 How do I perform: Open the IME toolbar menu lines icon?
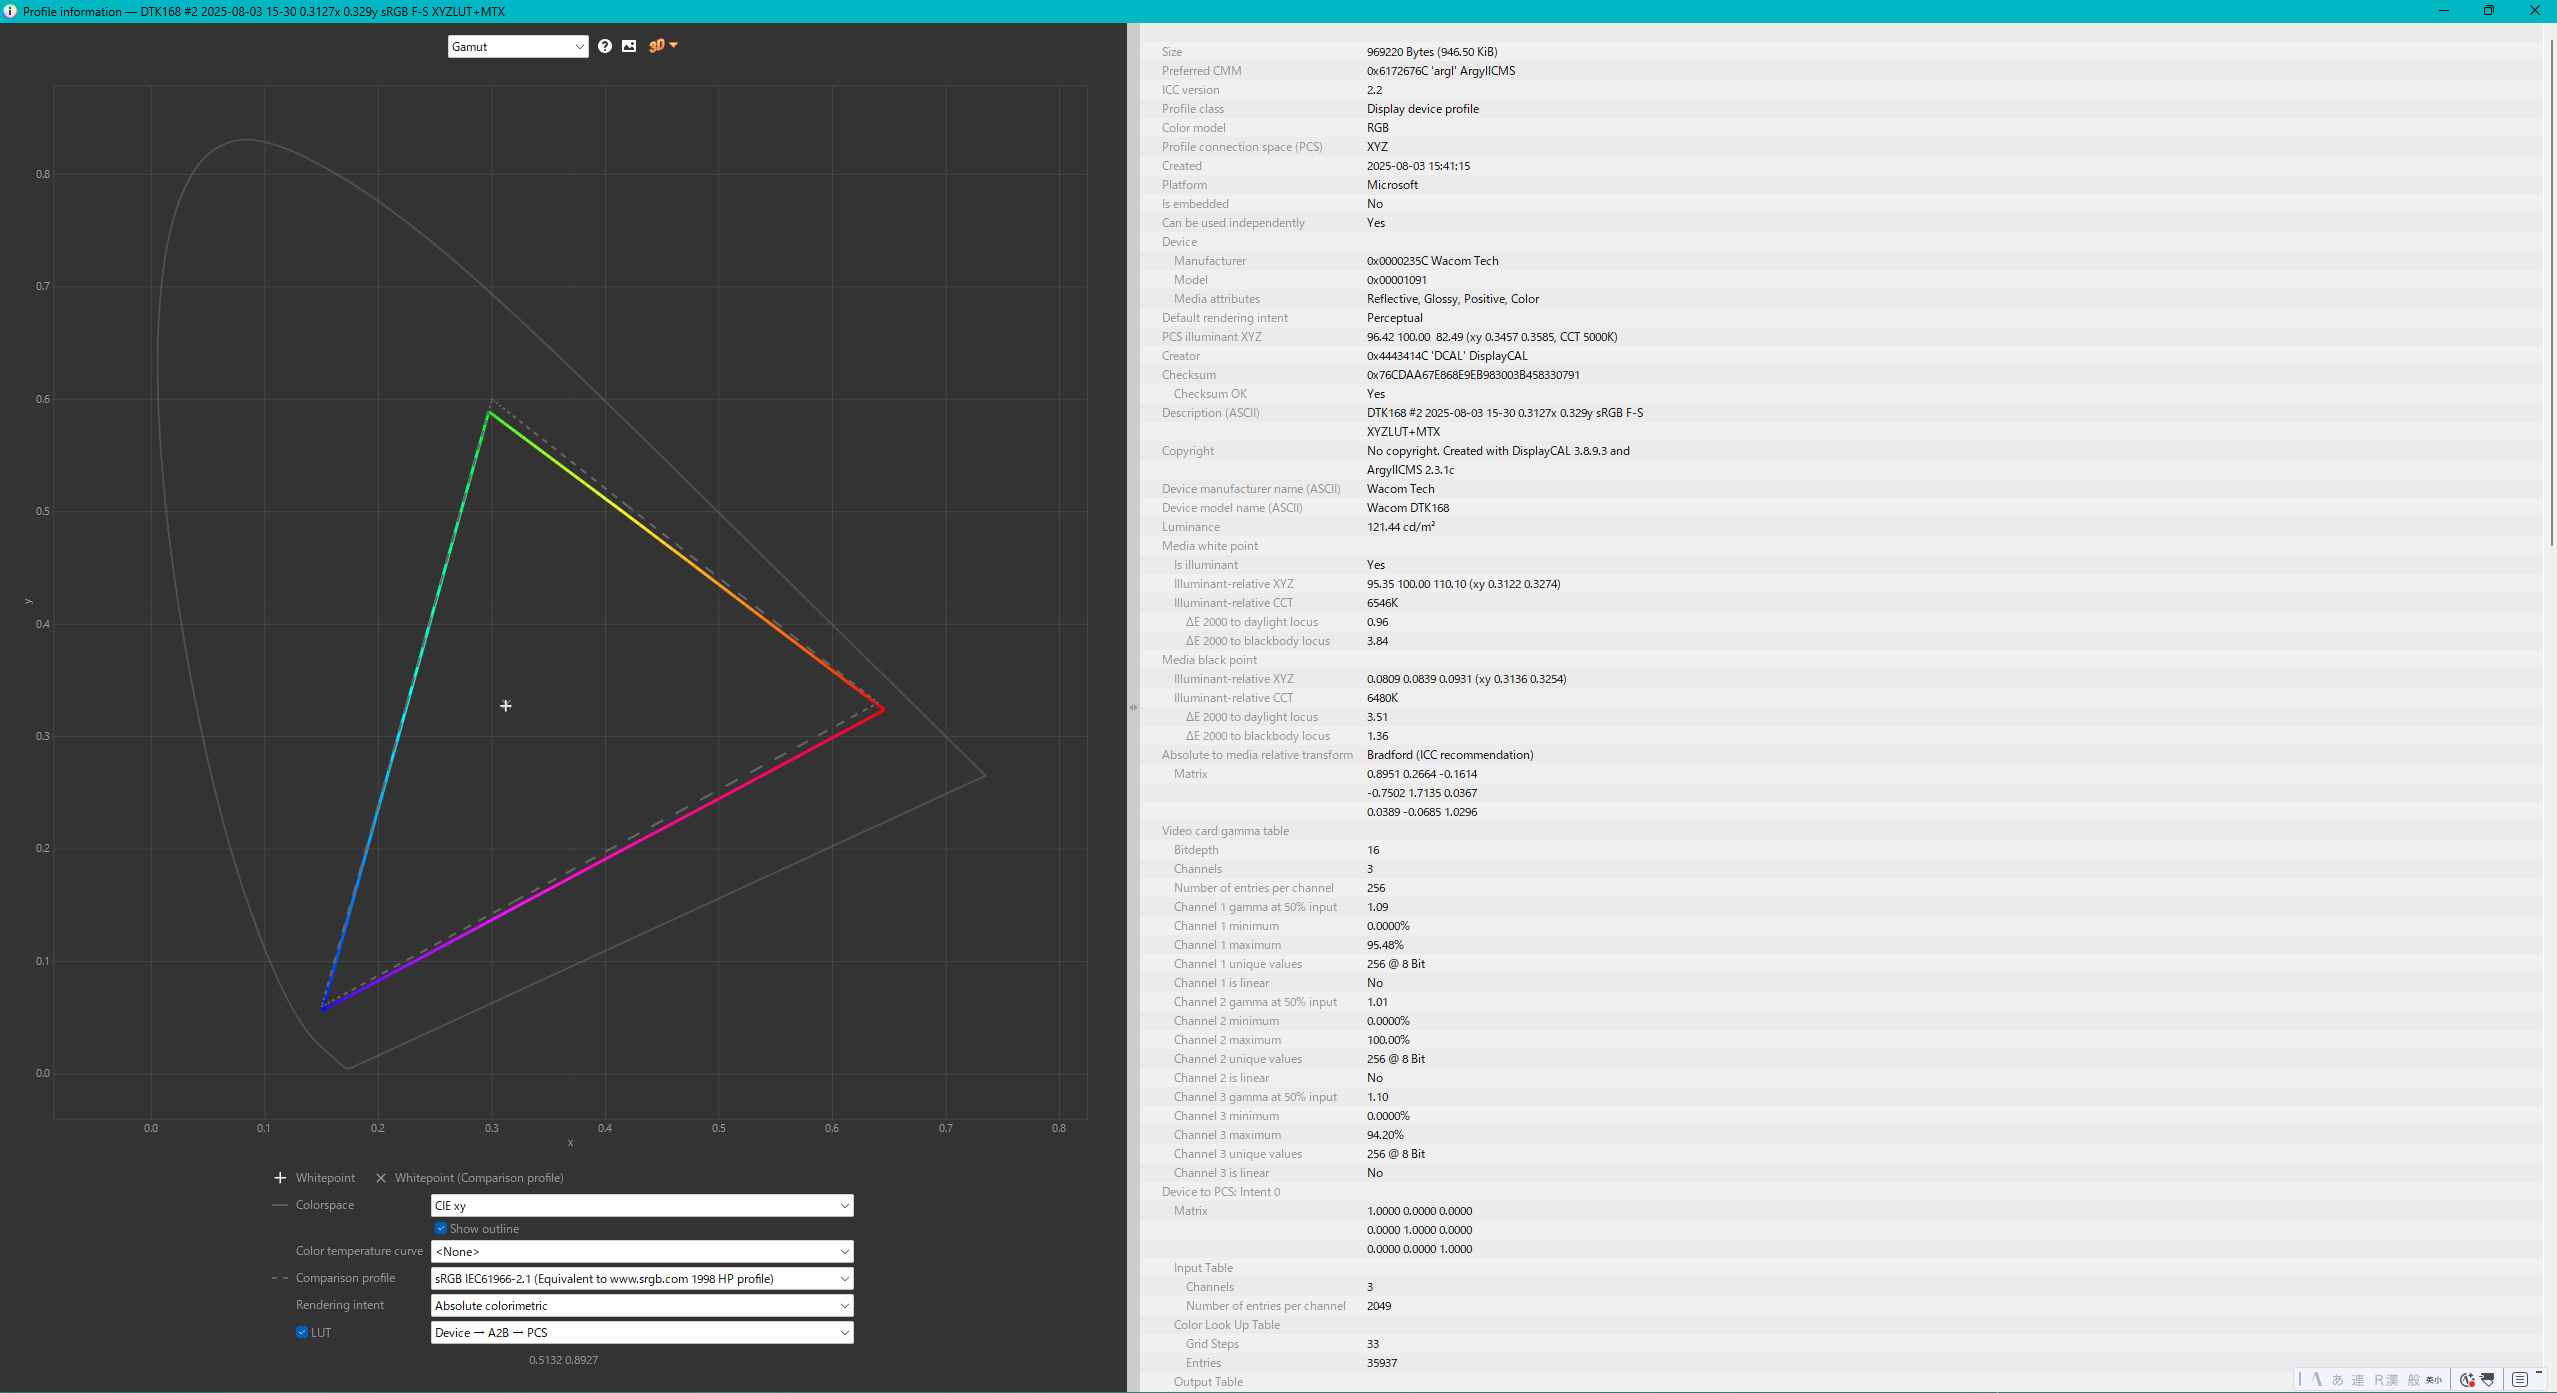[2519, 1380]
